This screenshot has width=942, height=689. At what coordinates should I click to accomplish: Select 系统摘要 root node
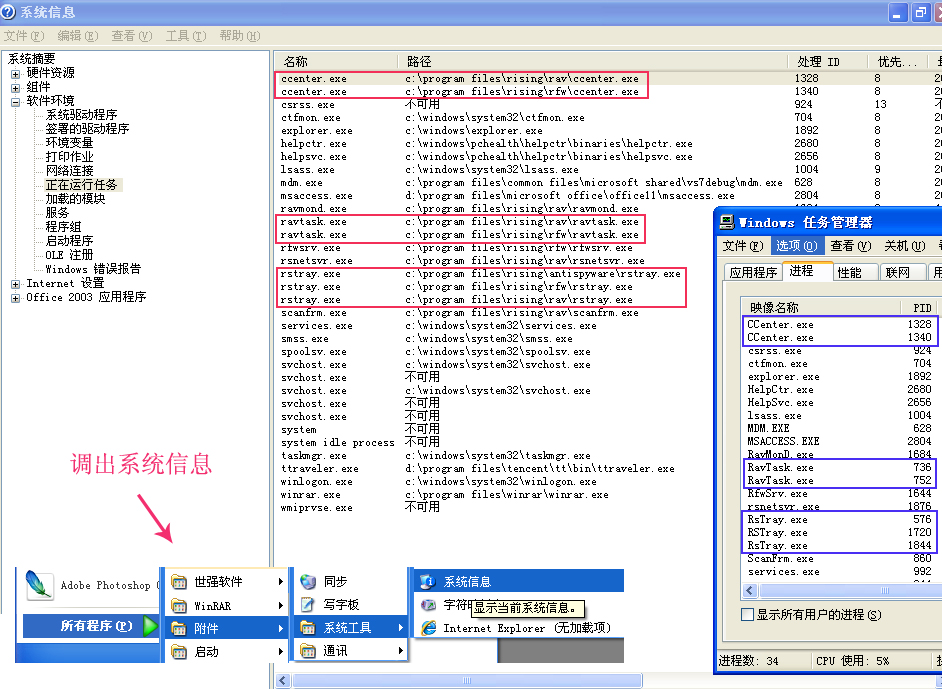31,59
